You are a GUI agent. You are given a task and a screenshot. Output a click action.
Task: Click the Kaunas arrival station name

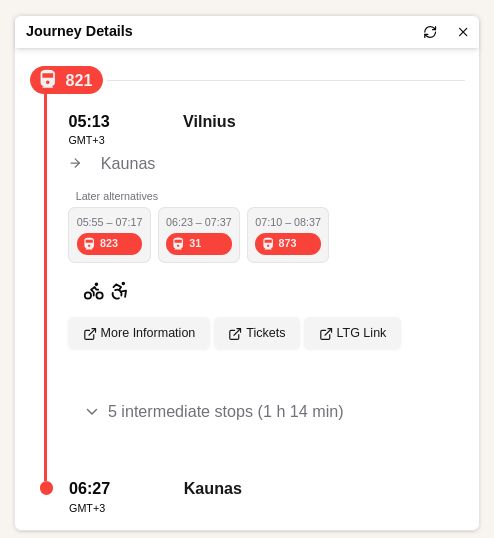pos(213,488)
